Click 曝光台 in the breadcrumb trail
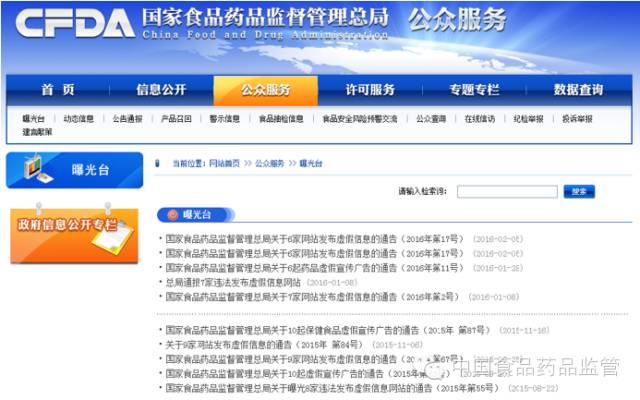This screenshot has height=400, width=640. tap(311, 163)
